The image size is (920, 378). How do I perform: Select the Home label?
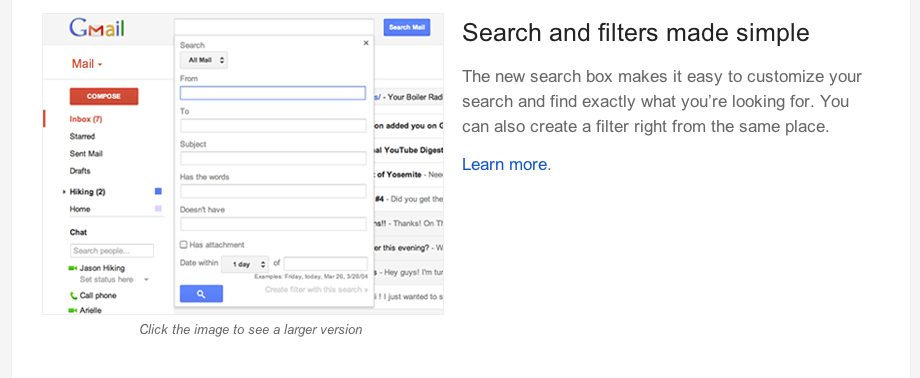tap(80, 209)
